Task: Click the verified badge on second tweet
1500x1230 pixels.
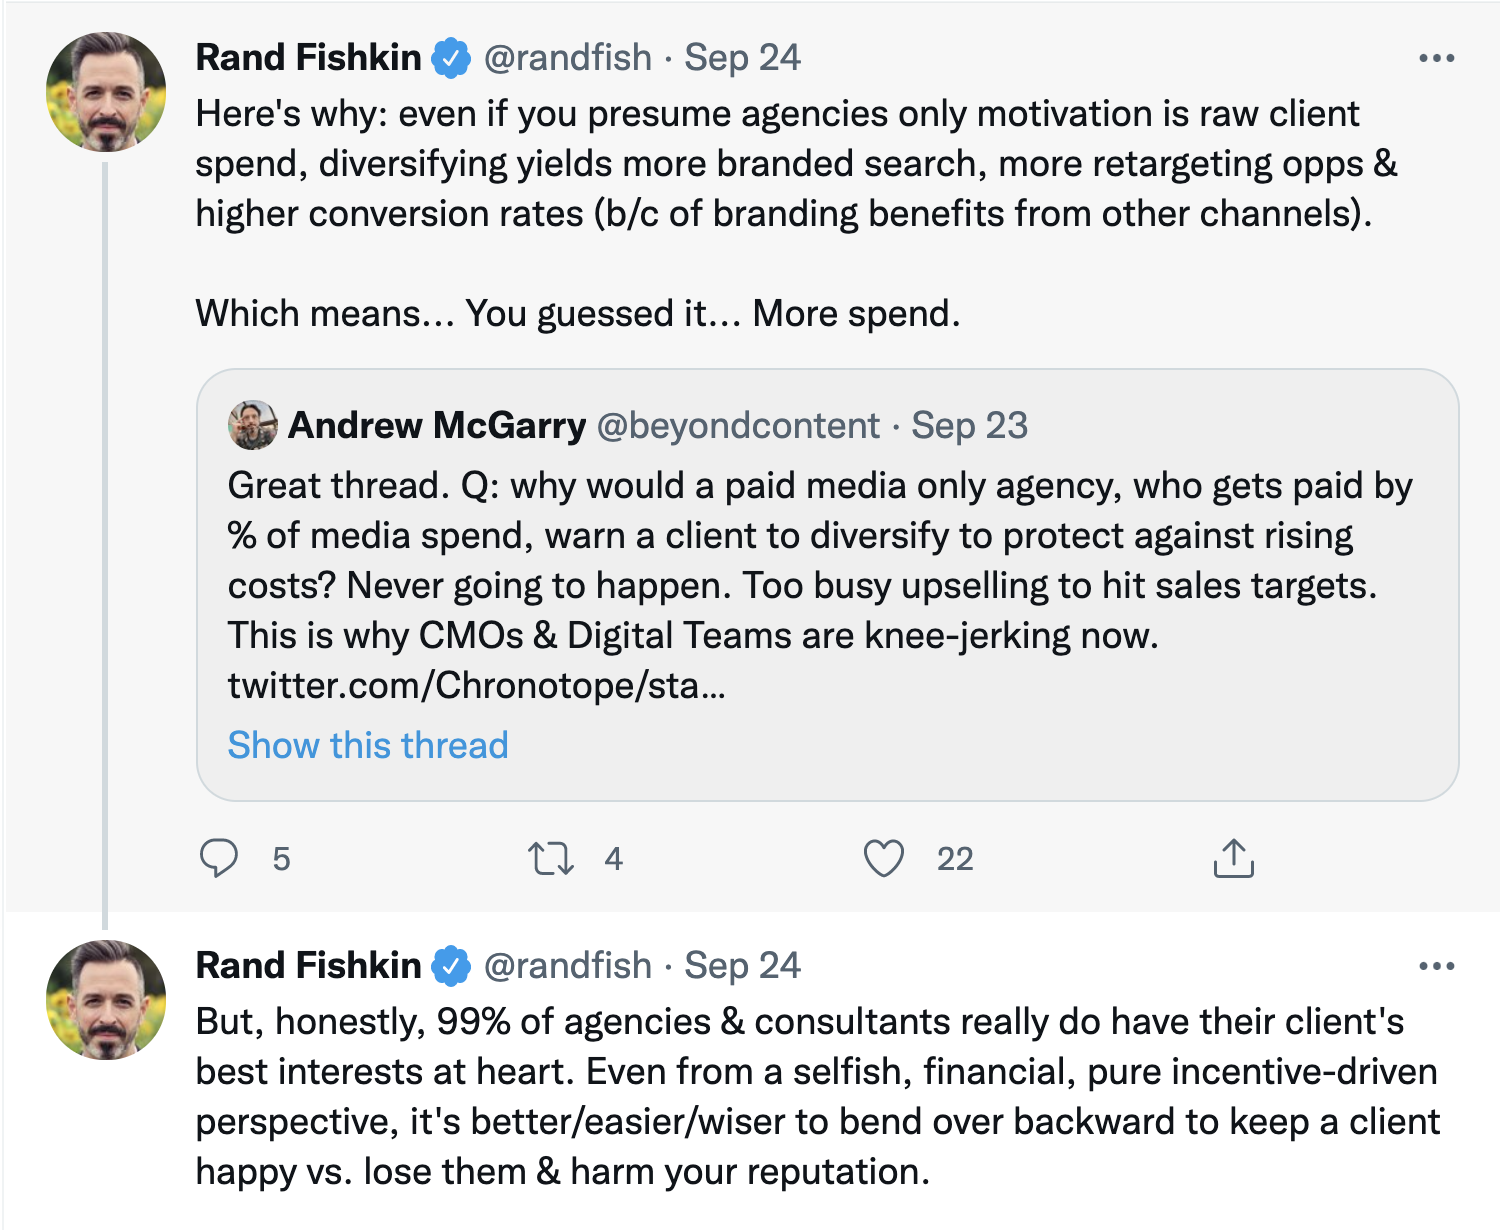Action: [x=451, y=966]
